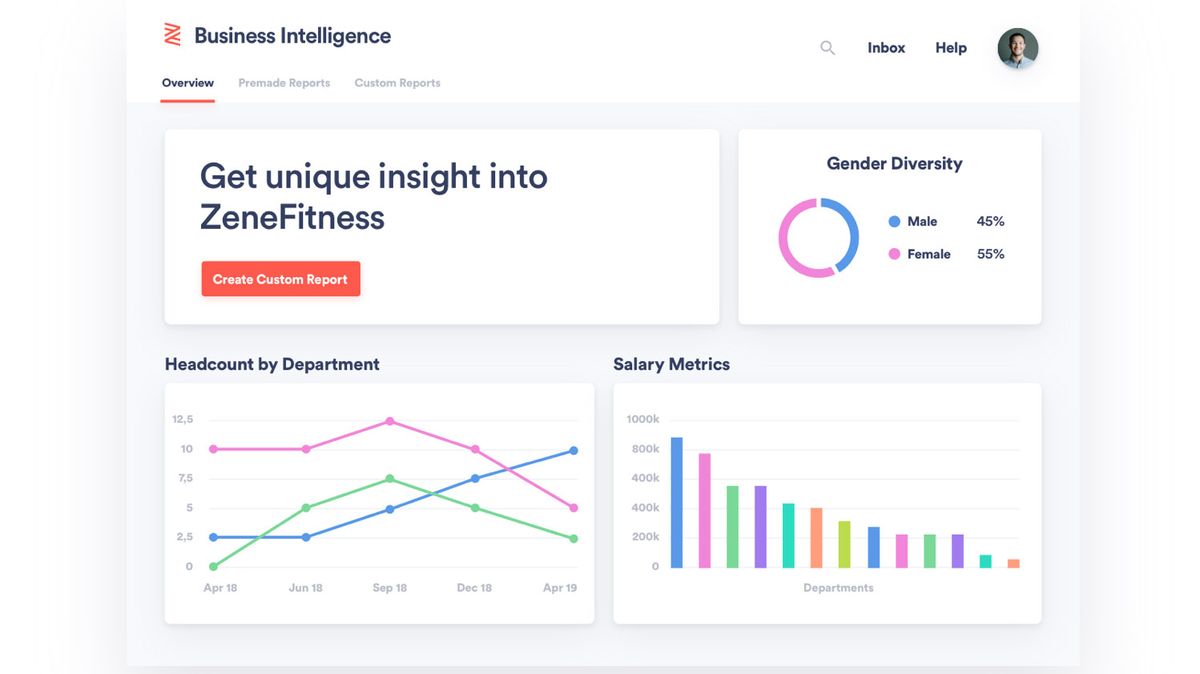
Task: Click the peak point on the pink line
Action: pyautogui.click(x=390, y=422)
